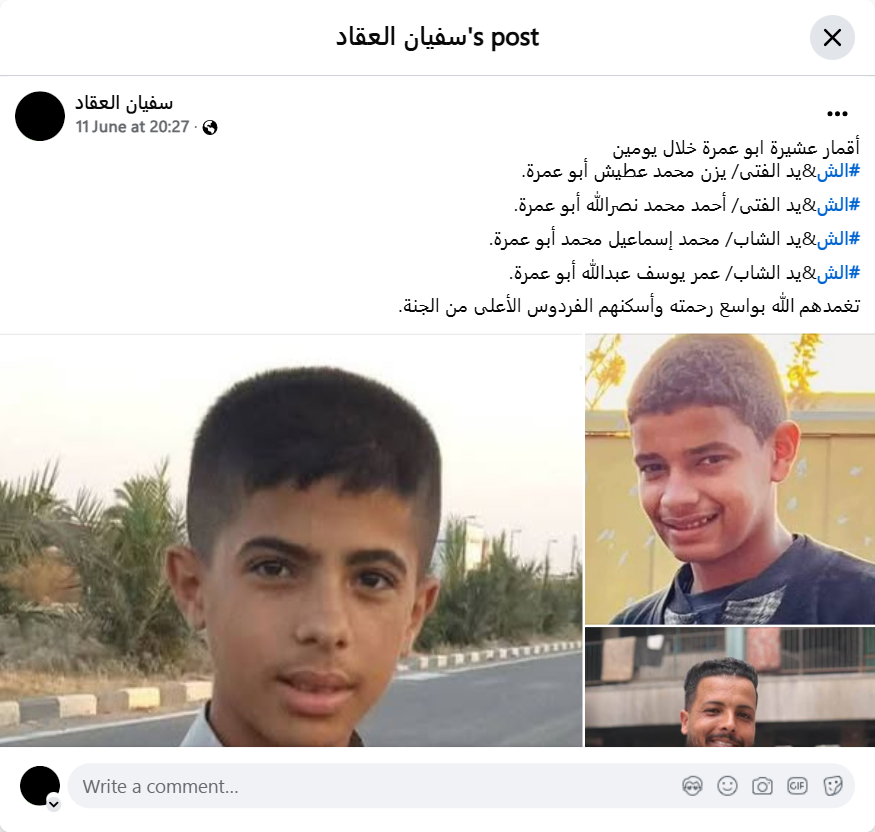
Task: Click the fourth hashtag before عمر يوسف
Action: point(838,273)
